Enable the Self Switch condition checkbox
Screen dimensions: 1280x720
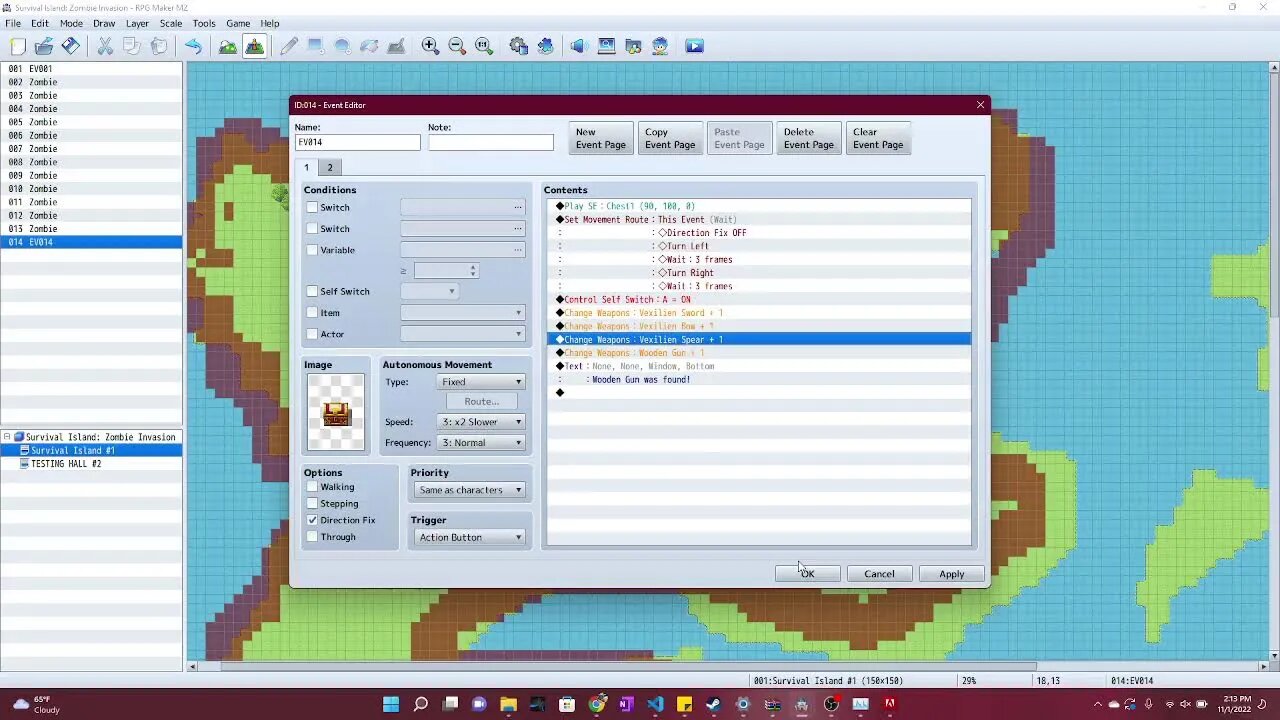(312, 291)
